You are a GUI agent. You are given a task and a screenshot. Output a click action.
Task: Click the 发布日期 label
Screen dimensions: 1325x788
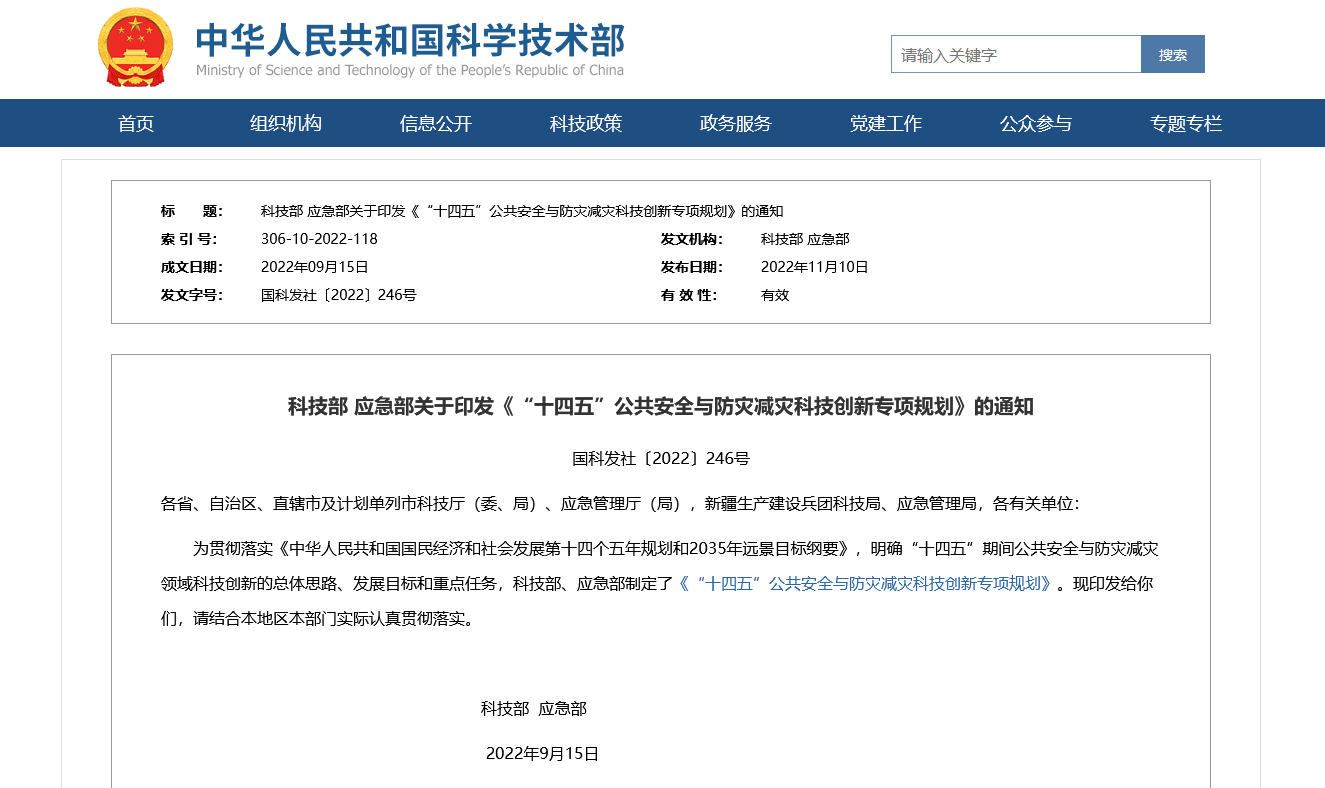(691, 267)
